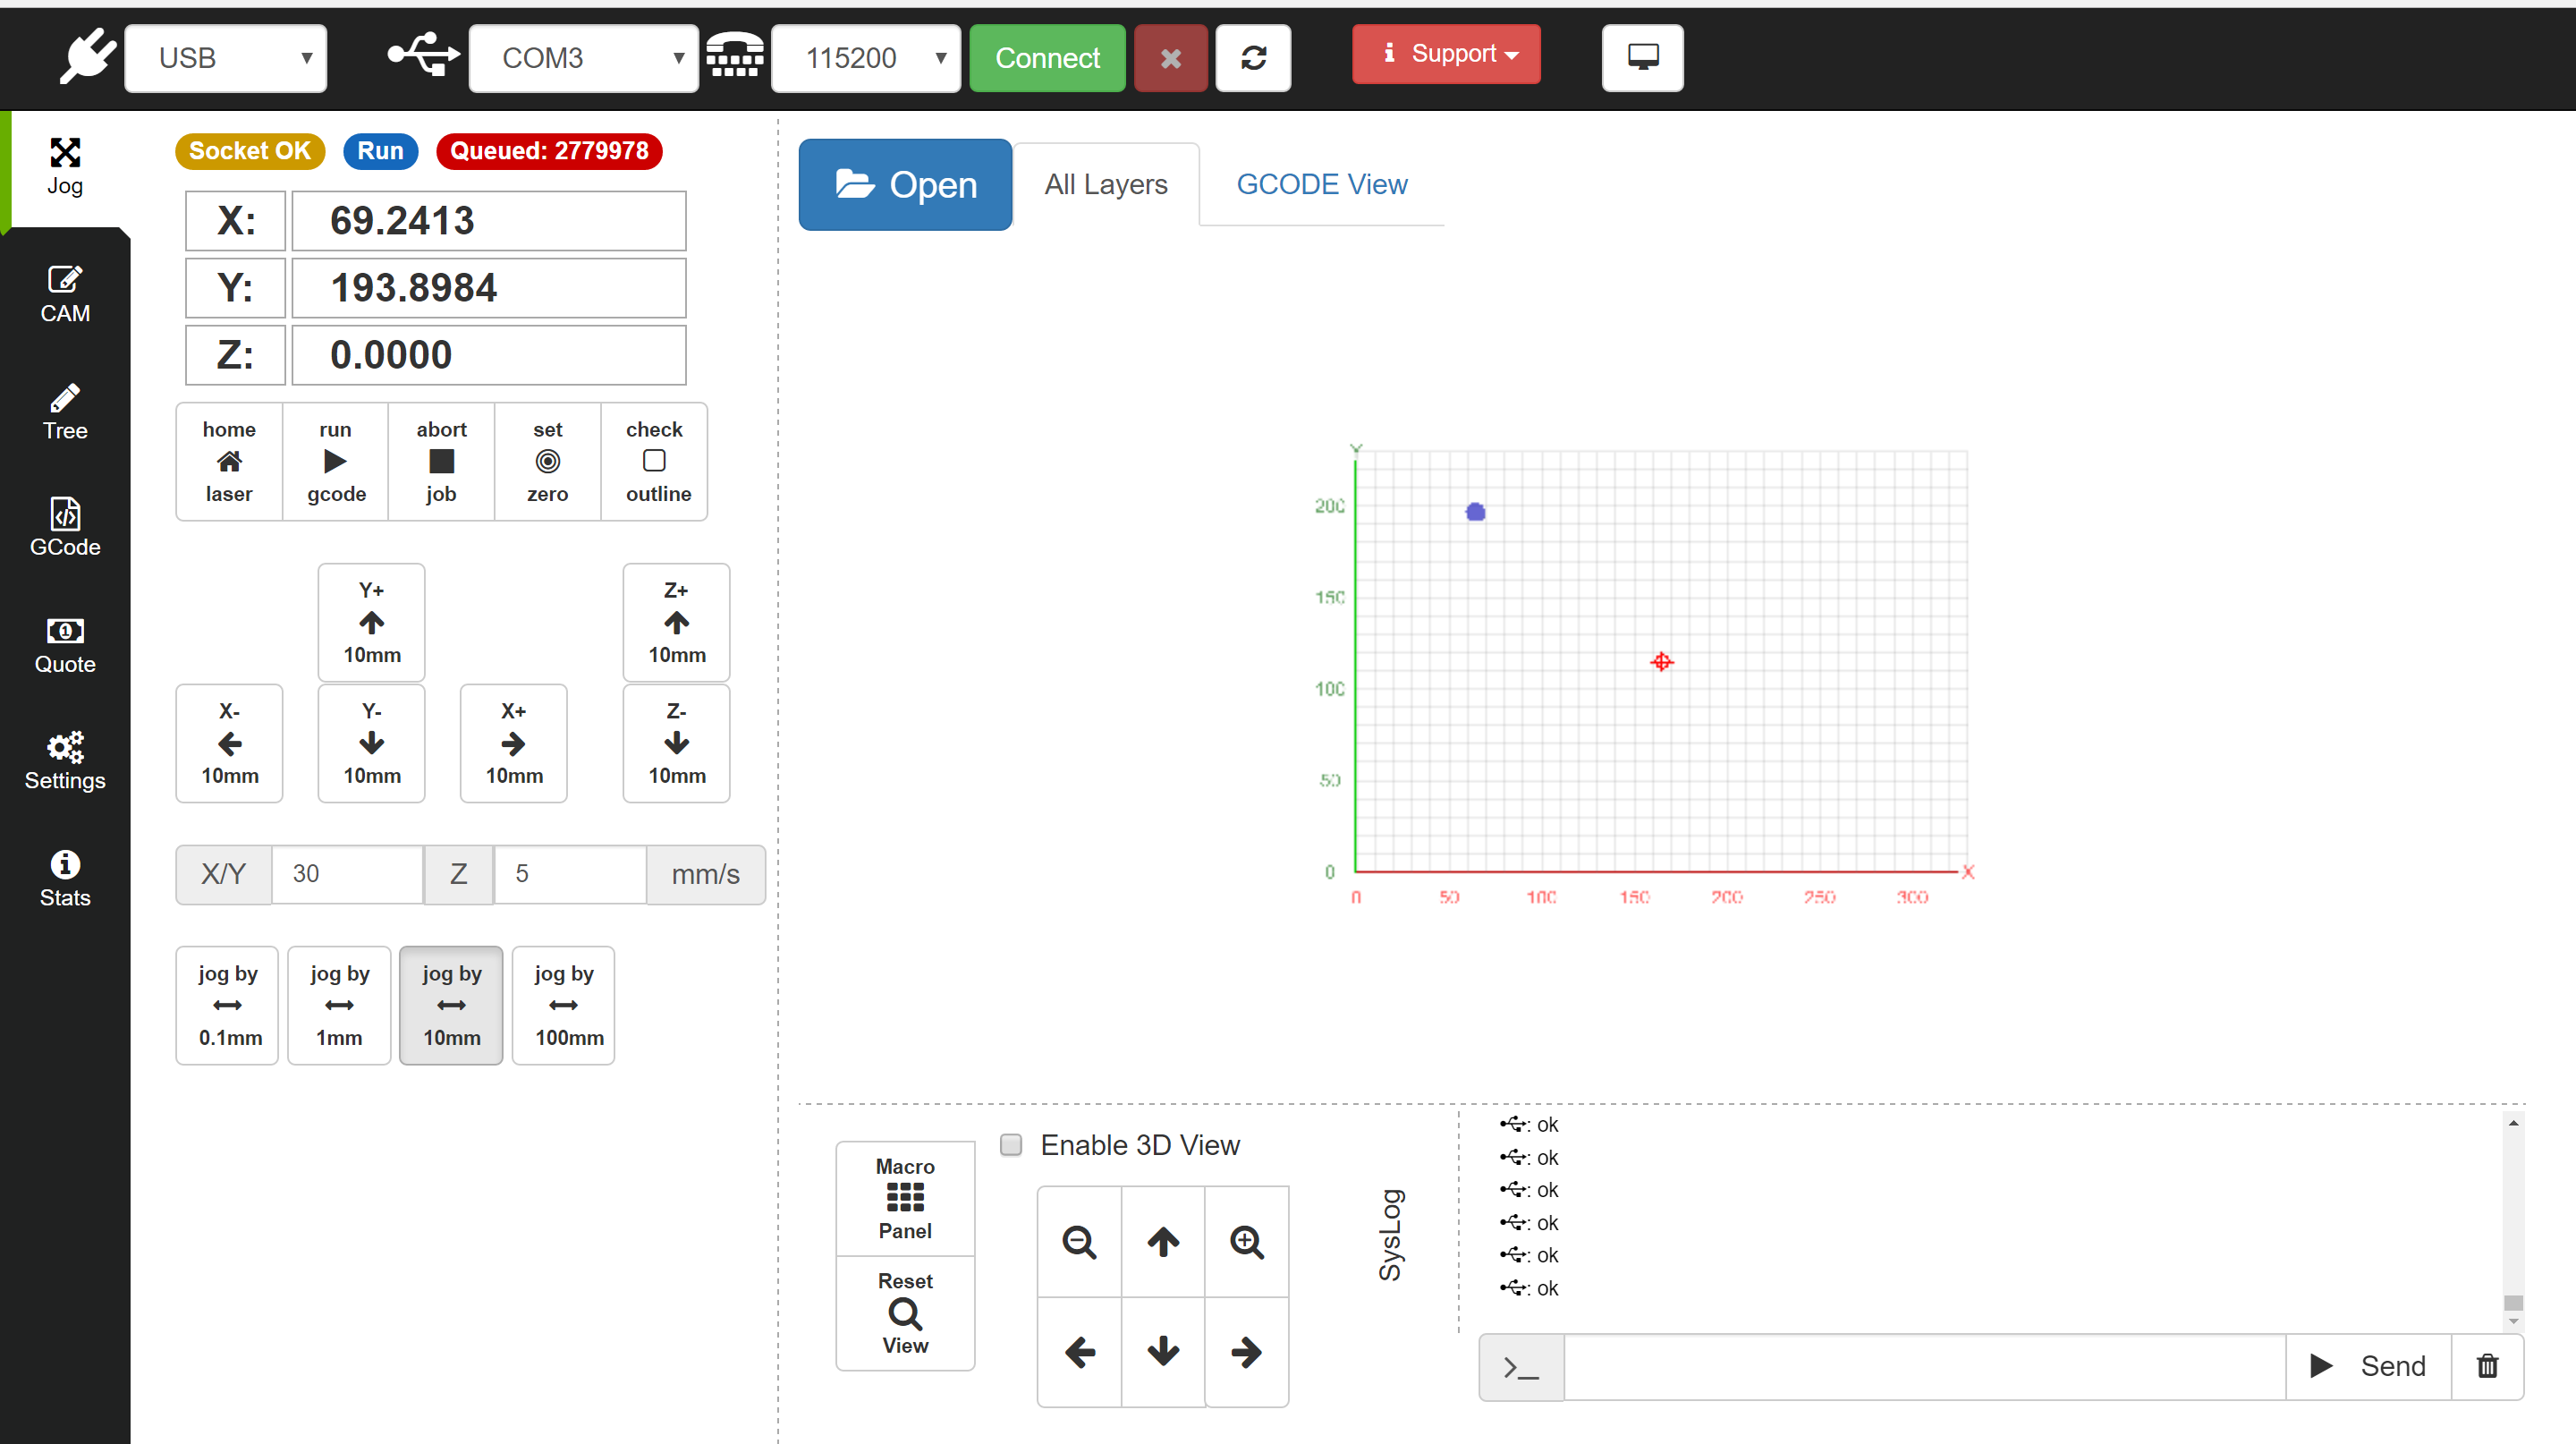Image resolution: width=2576 pixels, height=1444 pixels.
Task: Click the console prompt icon
Action: point(1521,1366)
